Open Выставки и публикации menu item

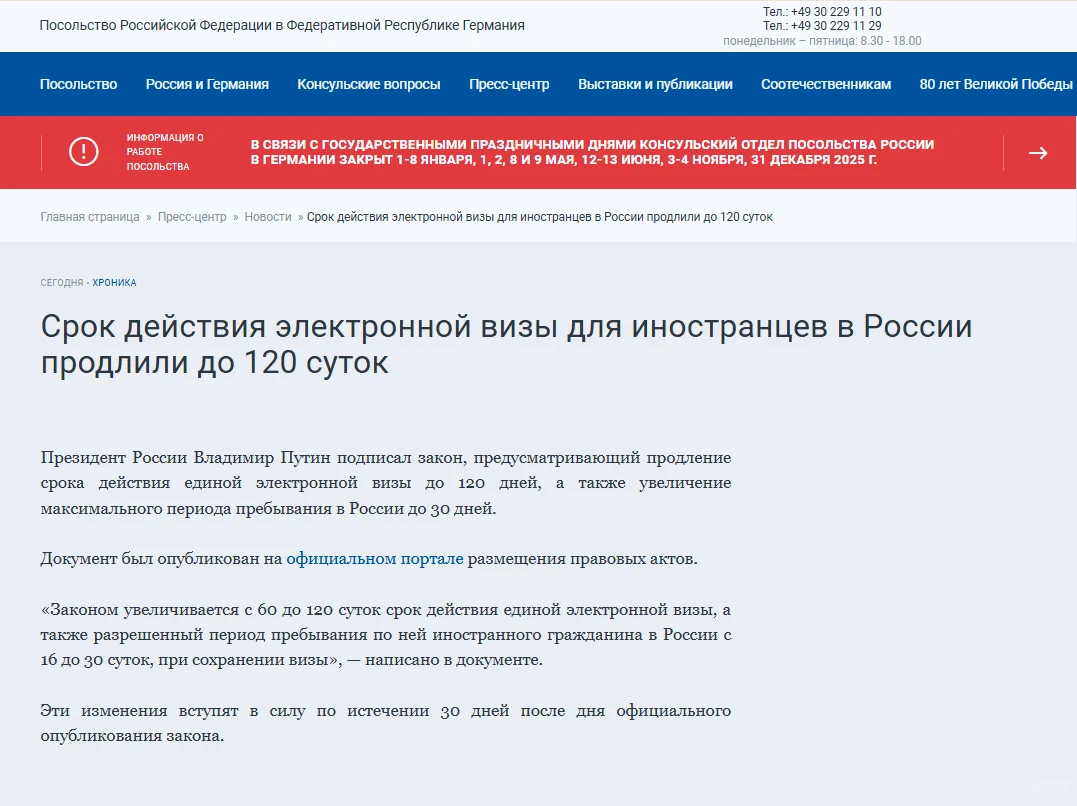(655, 84)
